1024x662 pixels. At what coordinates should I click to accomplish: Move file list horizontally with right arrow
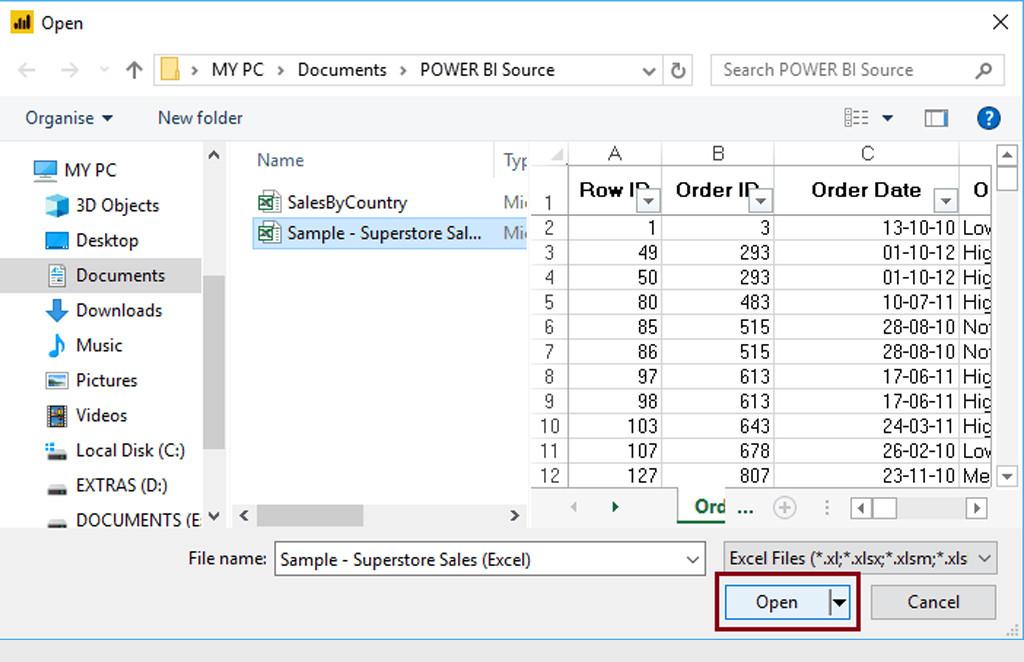pos(515,516)
